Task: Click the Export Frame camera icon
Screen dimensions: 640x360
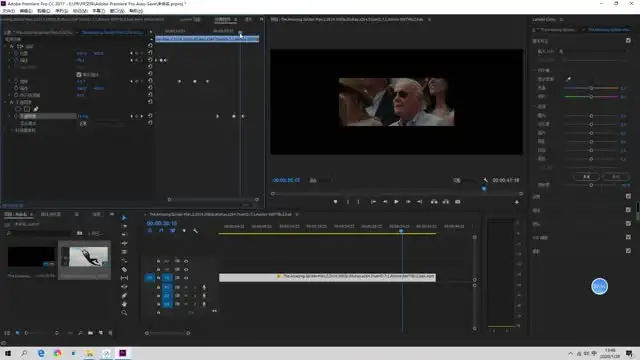Action: (x=458, y=202)
